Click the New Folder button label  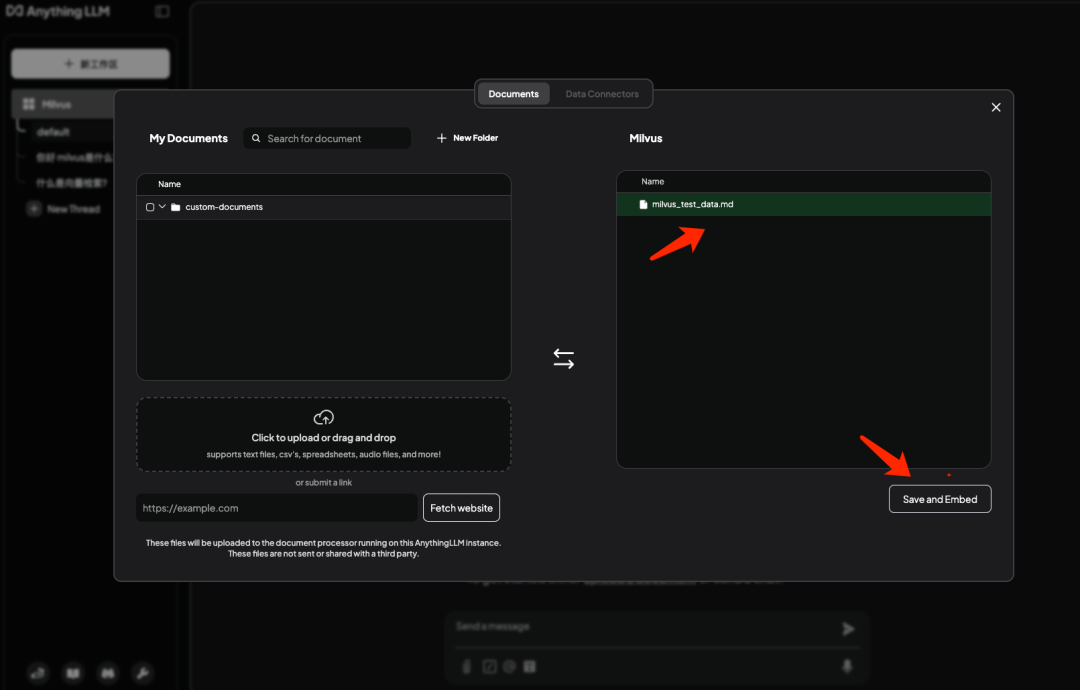point(475,138)
